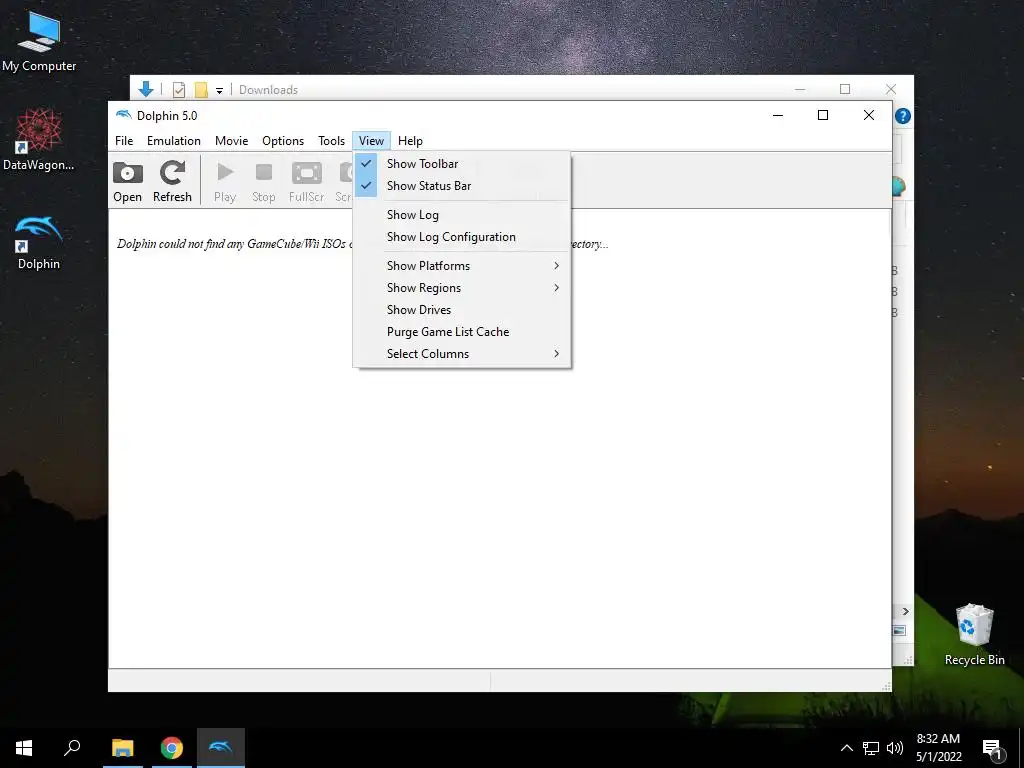Toggle Show Drives in View menu

(x=462, y=310)
